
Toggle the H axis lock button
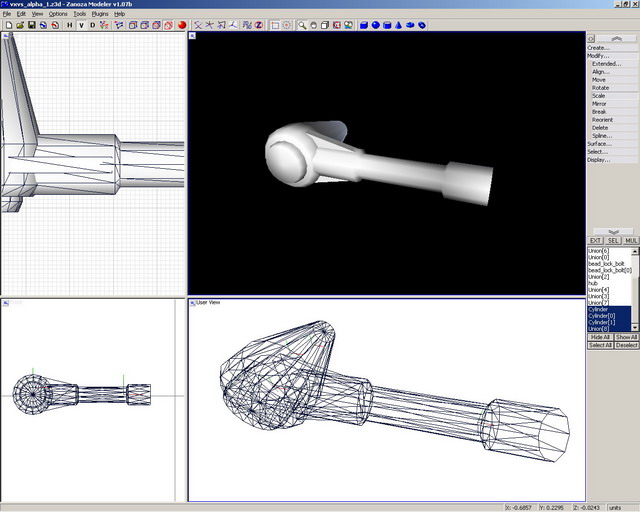point(69,25)
